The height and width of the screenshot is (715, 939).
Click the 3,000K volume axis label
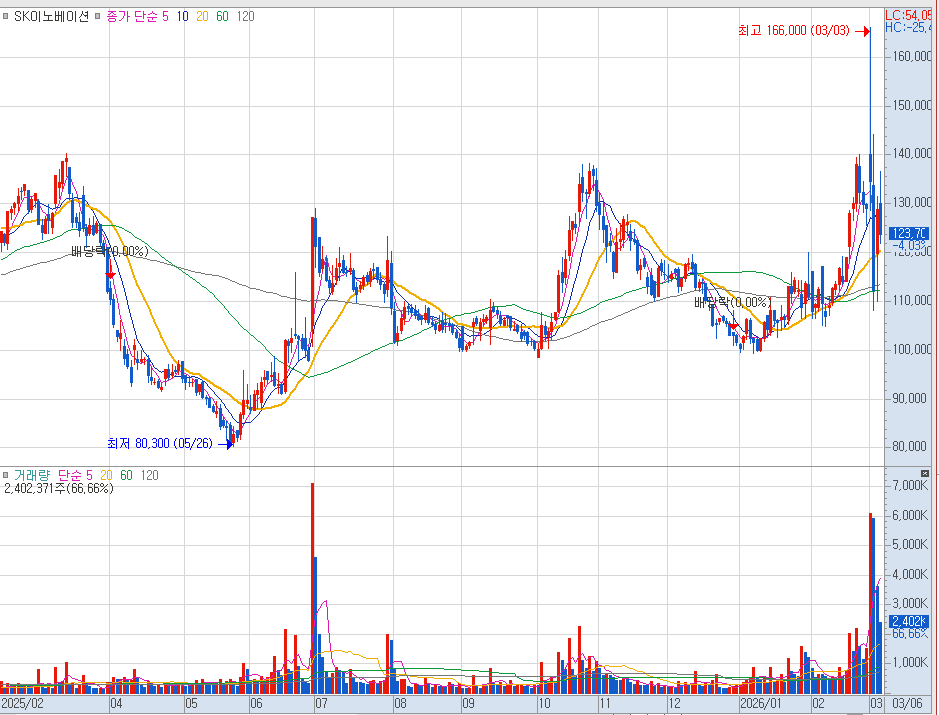tap(910, 604)
